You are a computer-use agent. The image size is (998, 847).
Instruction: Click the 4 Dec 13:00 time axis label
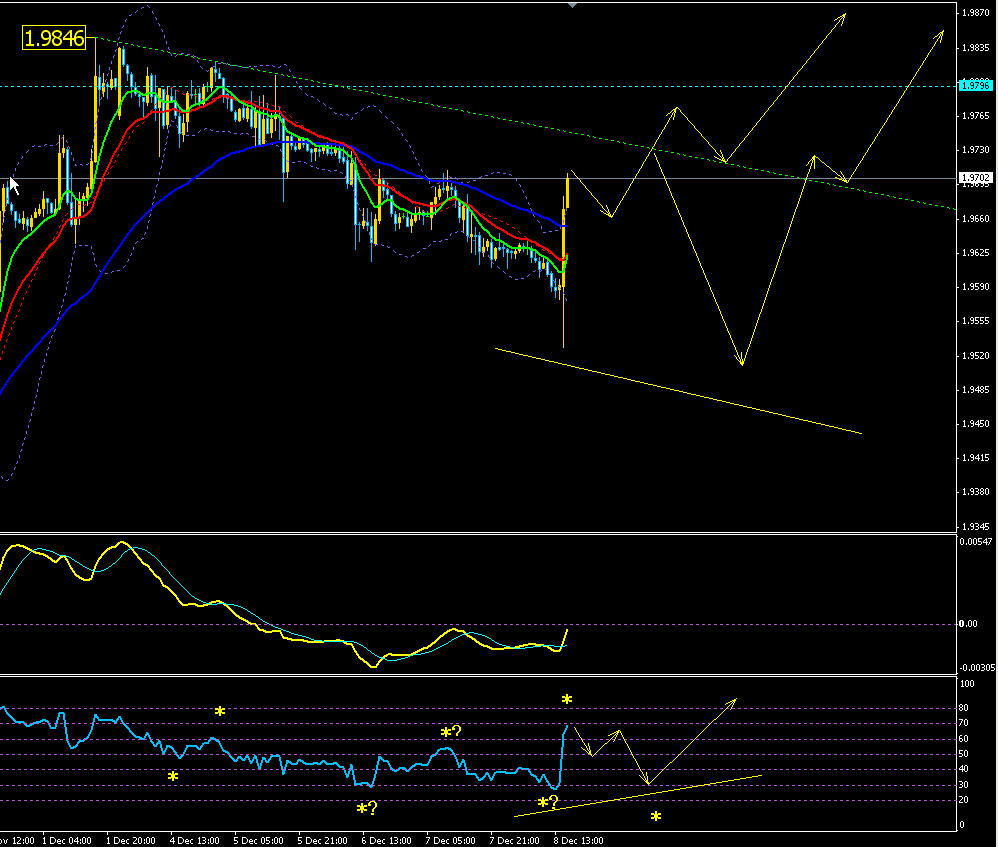(x=195, y=841)
